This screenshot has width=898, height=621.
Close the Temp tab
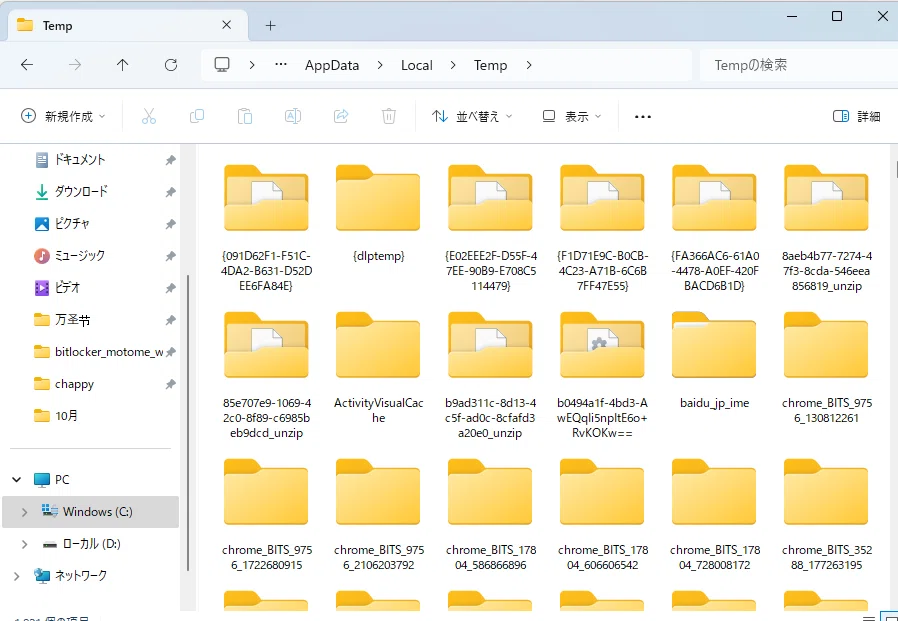[227, 25]
